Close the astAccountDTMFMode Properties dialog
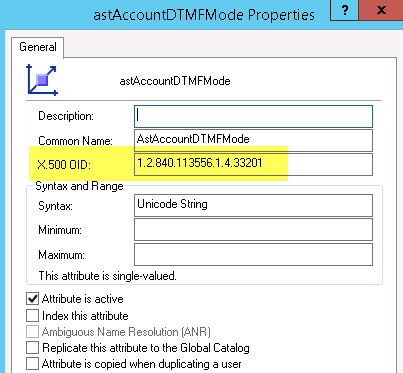The width and height of the screenshot is (403, 373). 381,10
